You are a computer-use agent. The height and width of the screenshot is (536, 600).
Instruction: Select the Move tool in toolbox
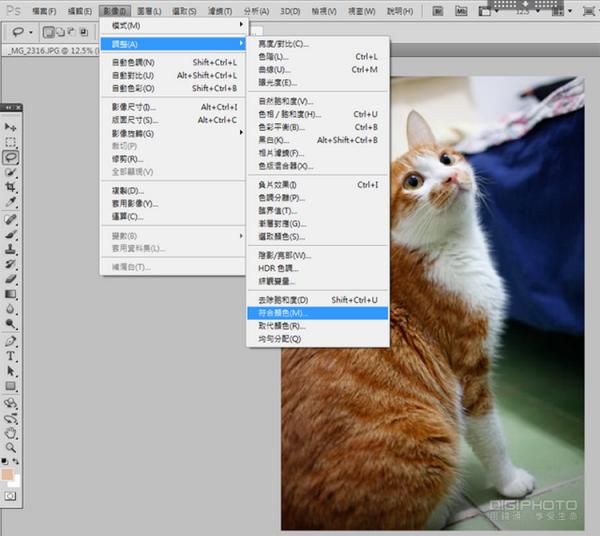[x=11, y=128]
